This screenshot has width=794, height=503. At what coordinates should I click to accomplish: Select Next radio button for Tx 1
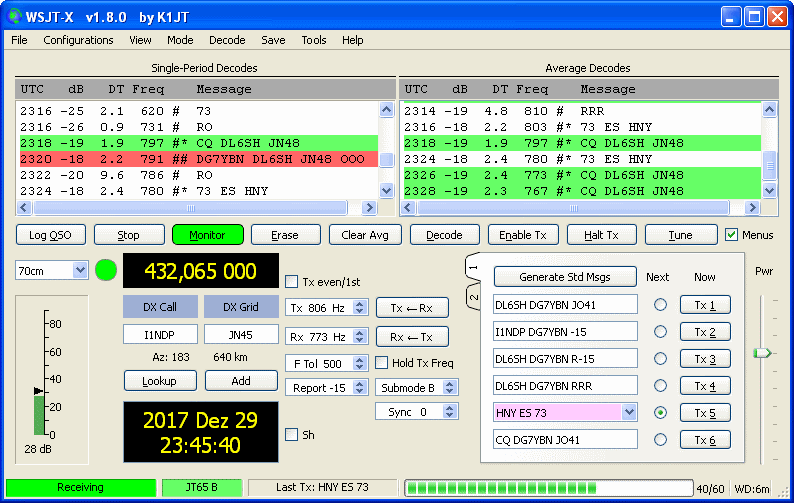pos(659,305)
